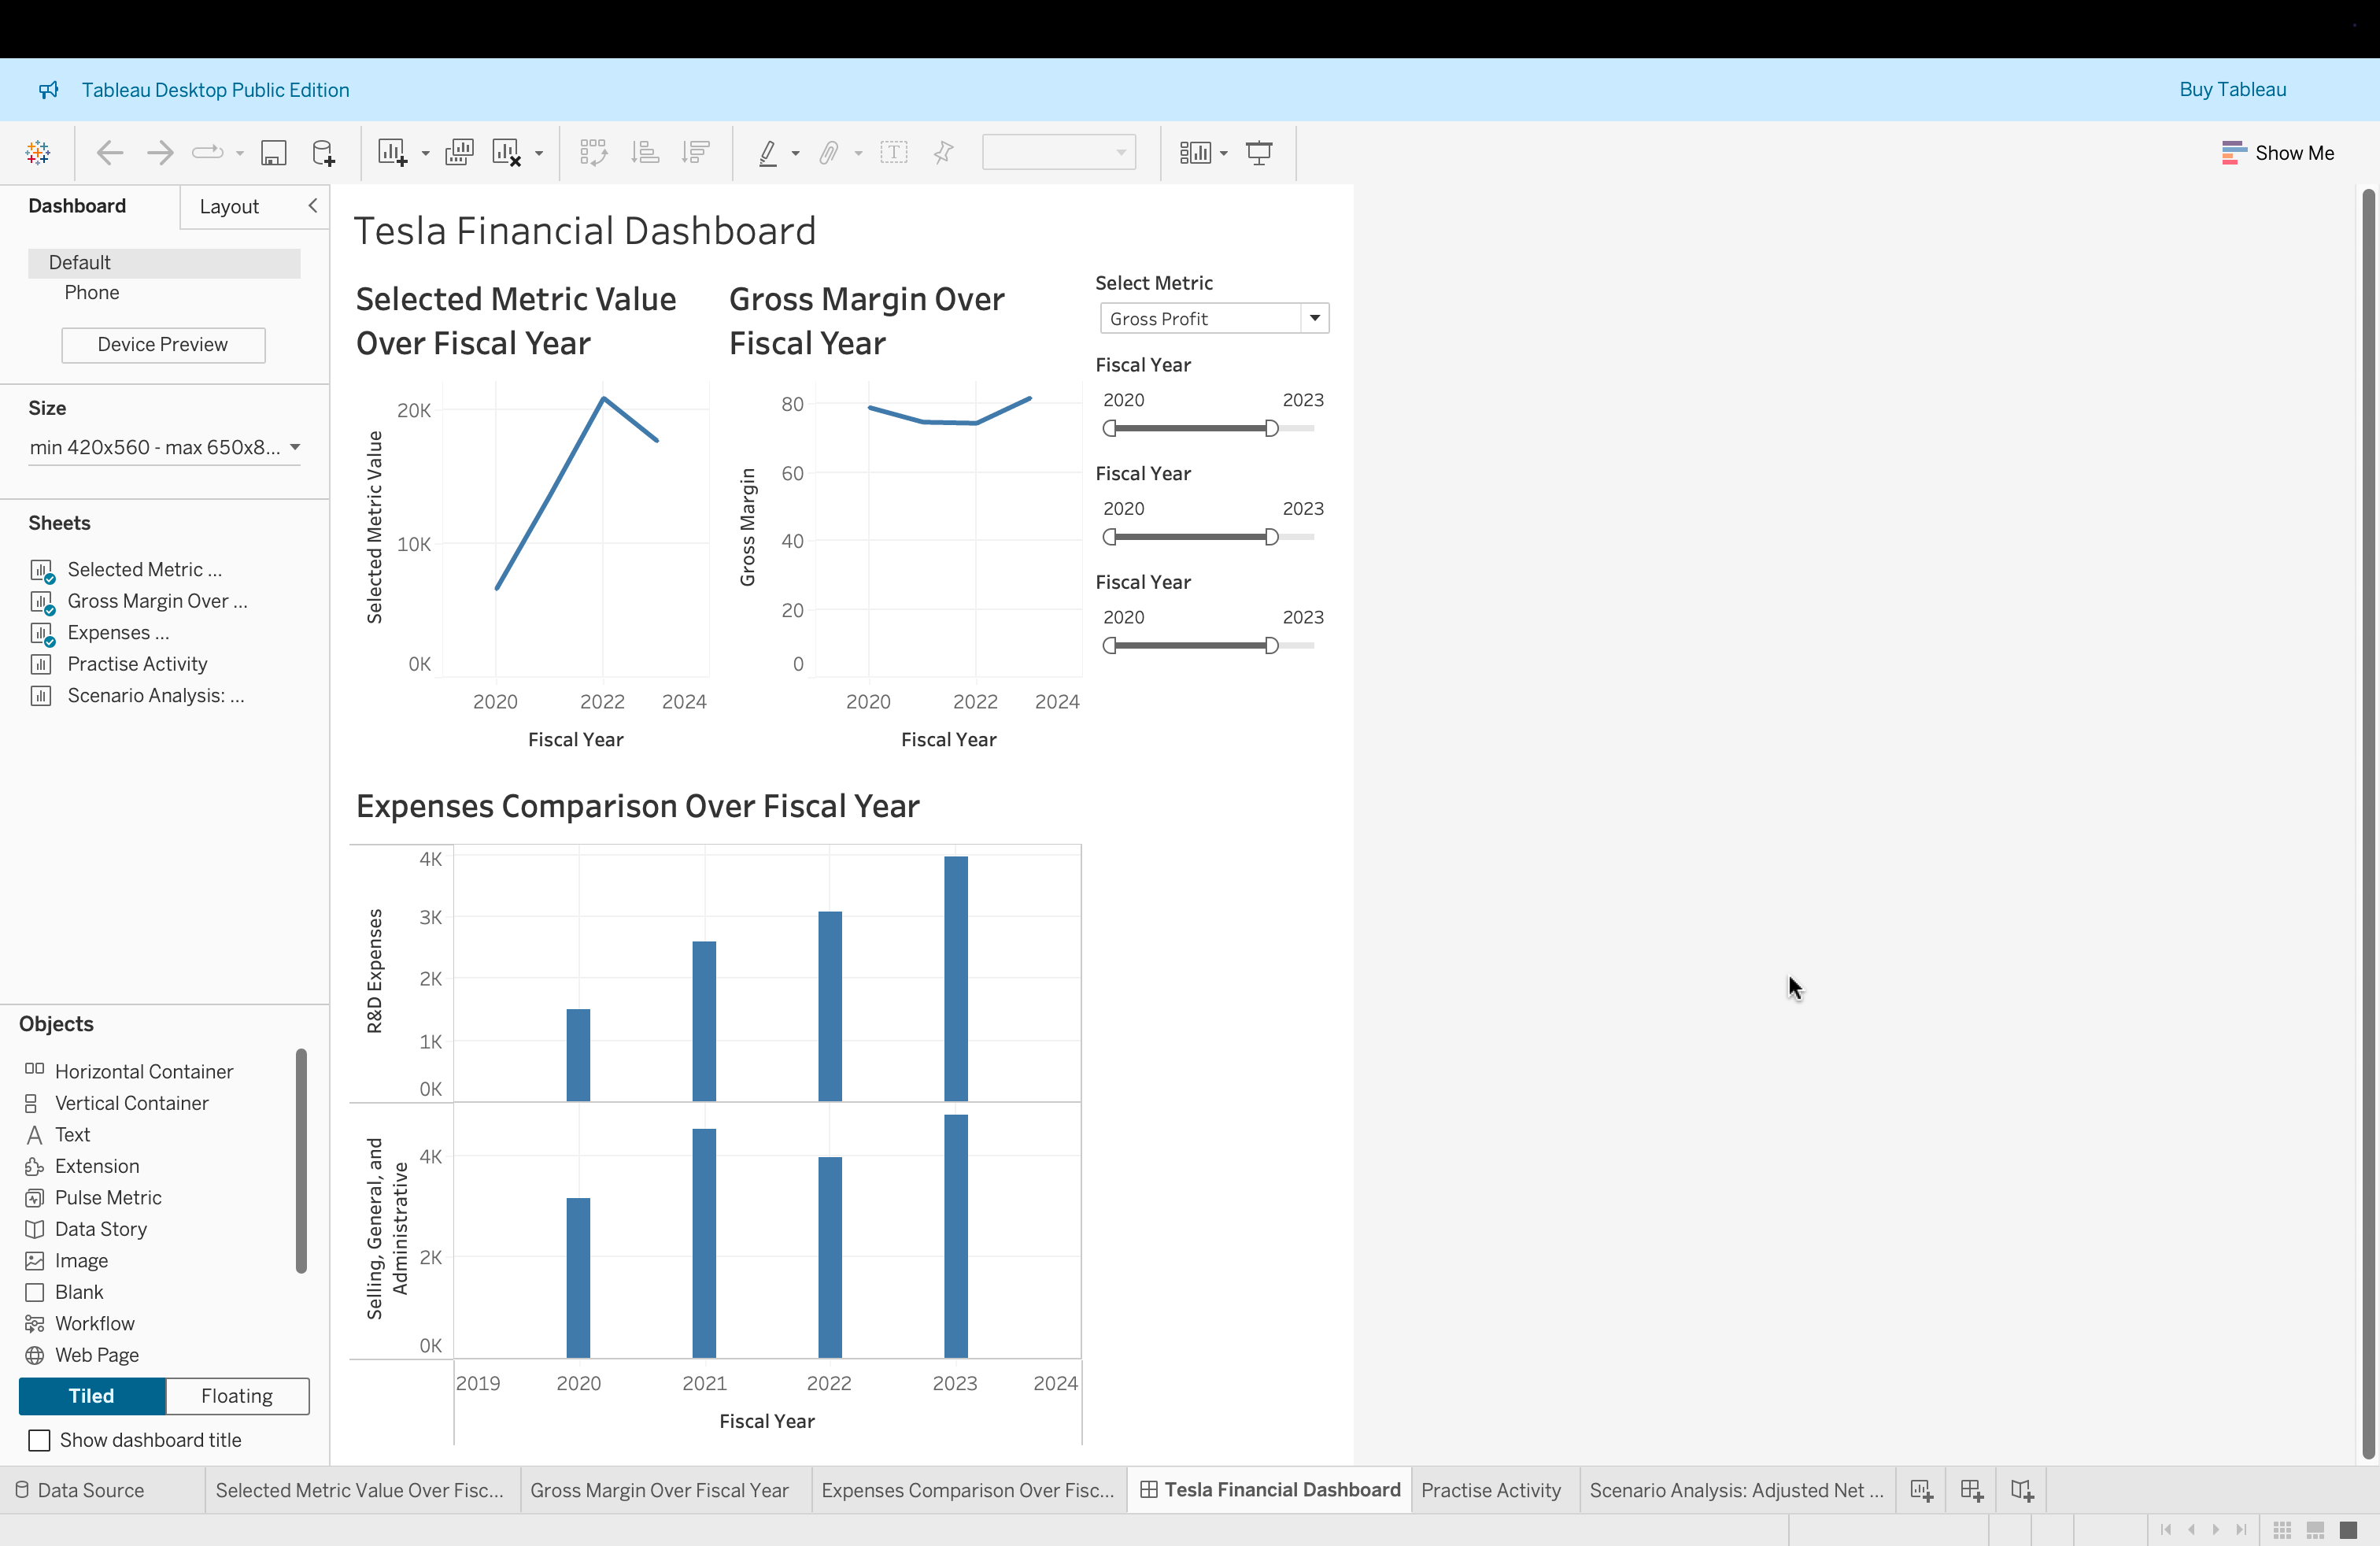This screenshot has width=2380, height=1546.
Task: Click the first Fiscal Year slider's right handle
Action: [x=1271, y=428]
